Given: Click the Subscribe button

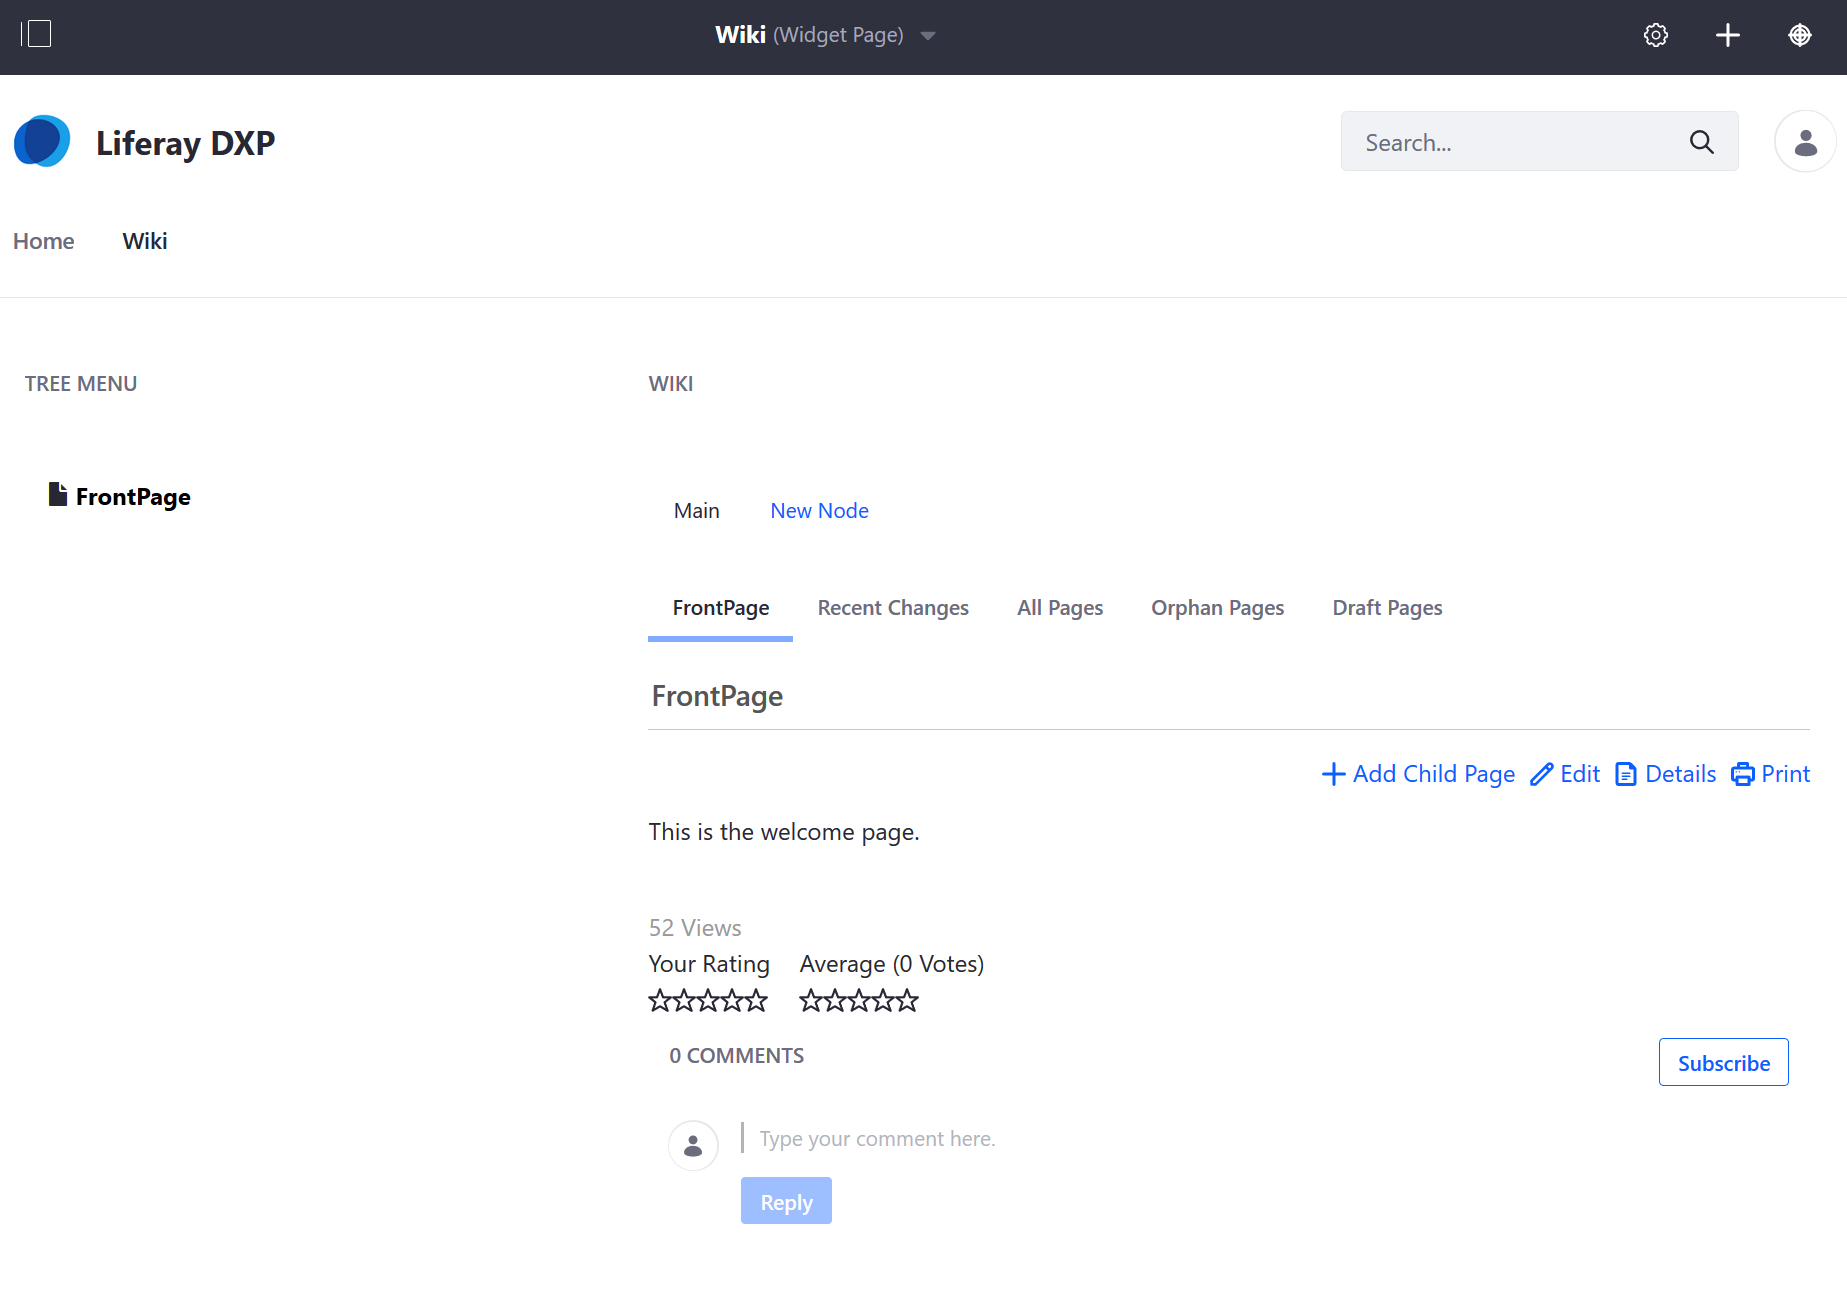Looking at the screenshot, I should pyautogui.click(x=1724, y=1063).
